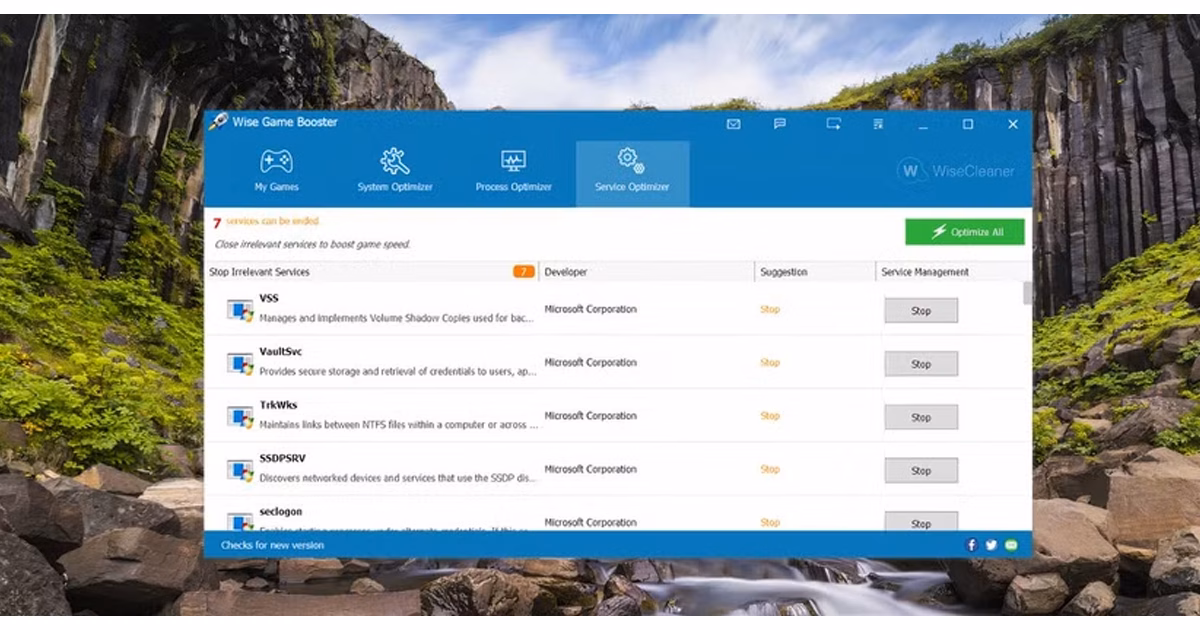Screen dimensions: 1200x630
Task: Click the WiseCleaner logo
Action: 956,171
